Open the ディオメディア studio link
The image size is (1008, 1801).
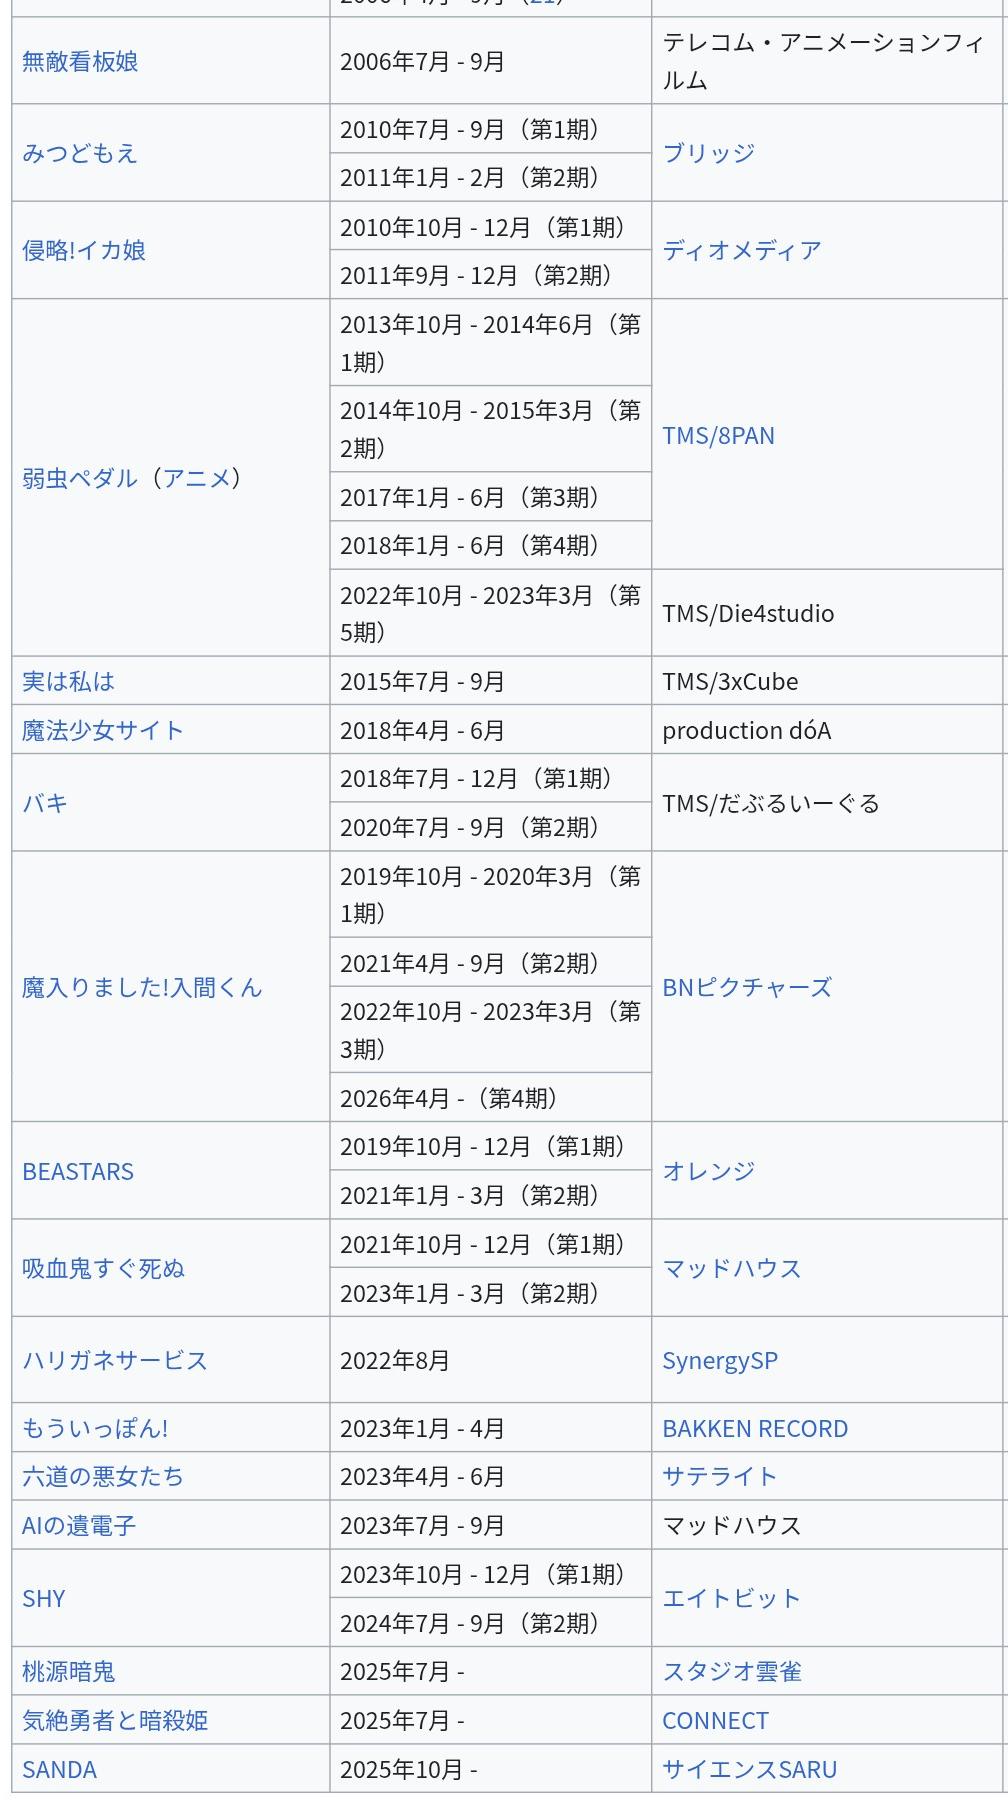[742, 251]
